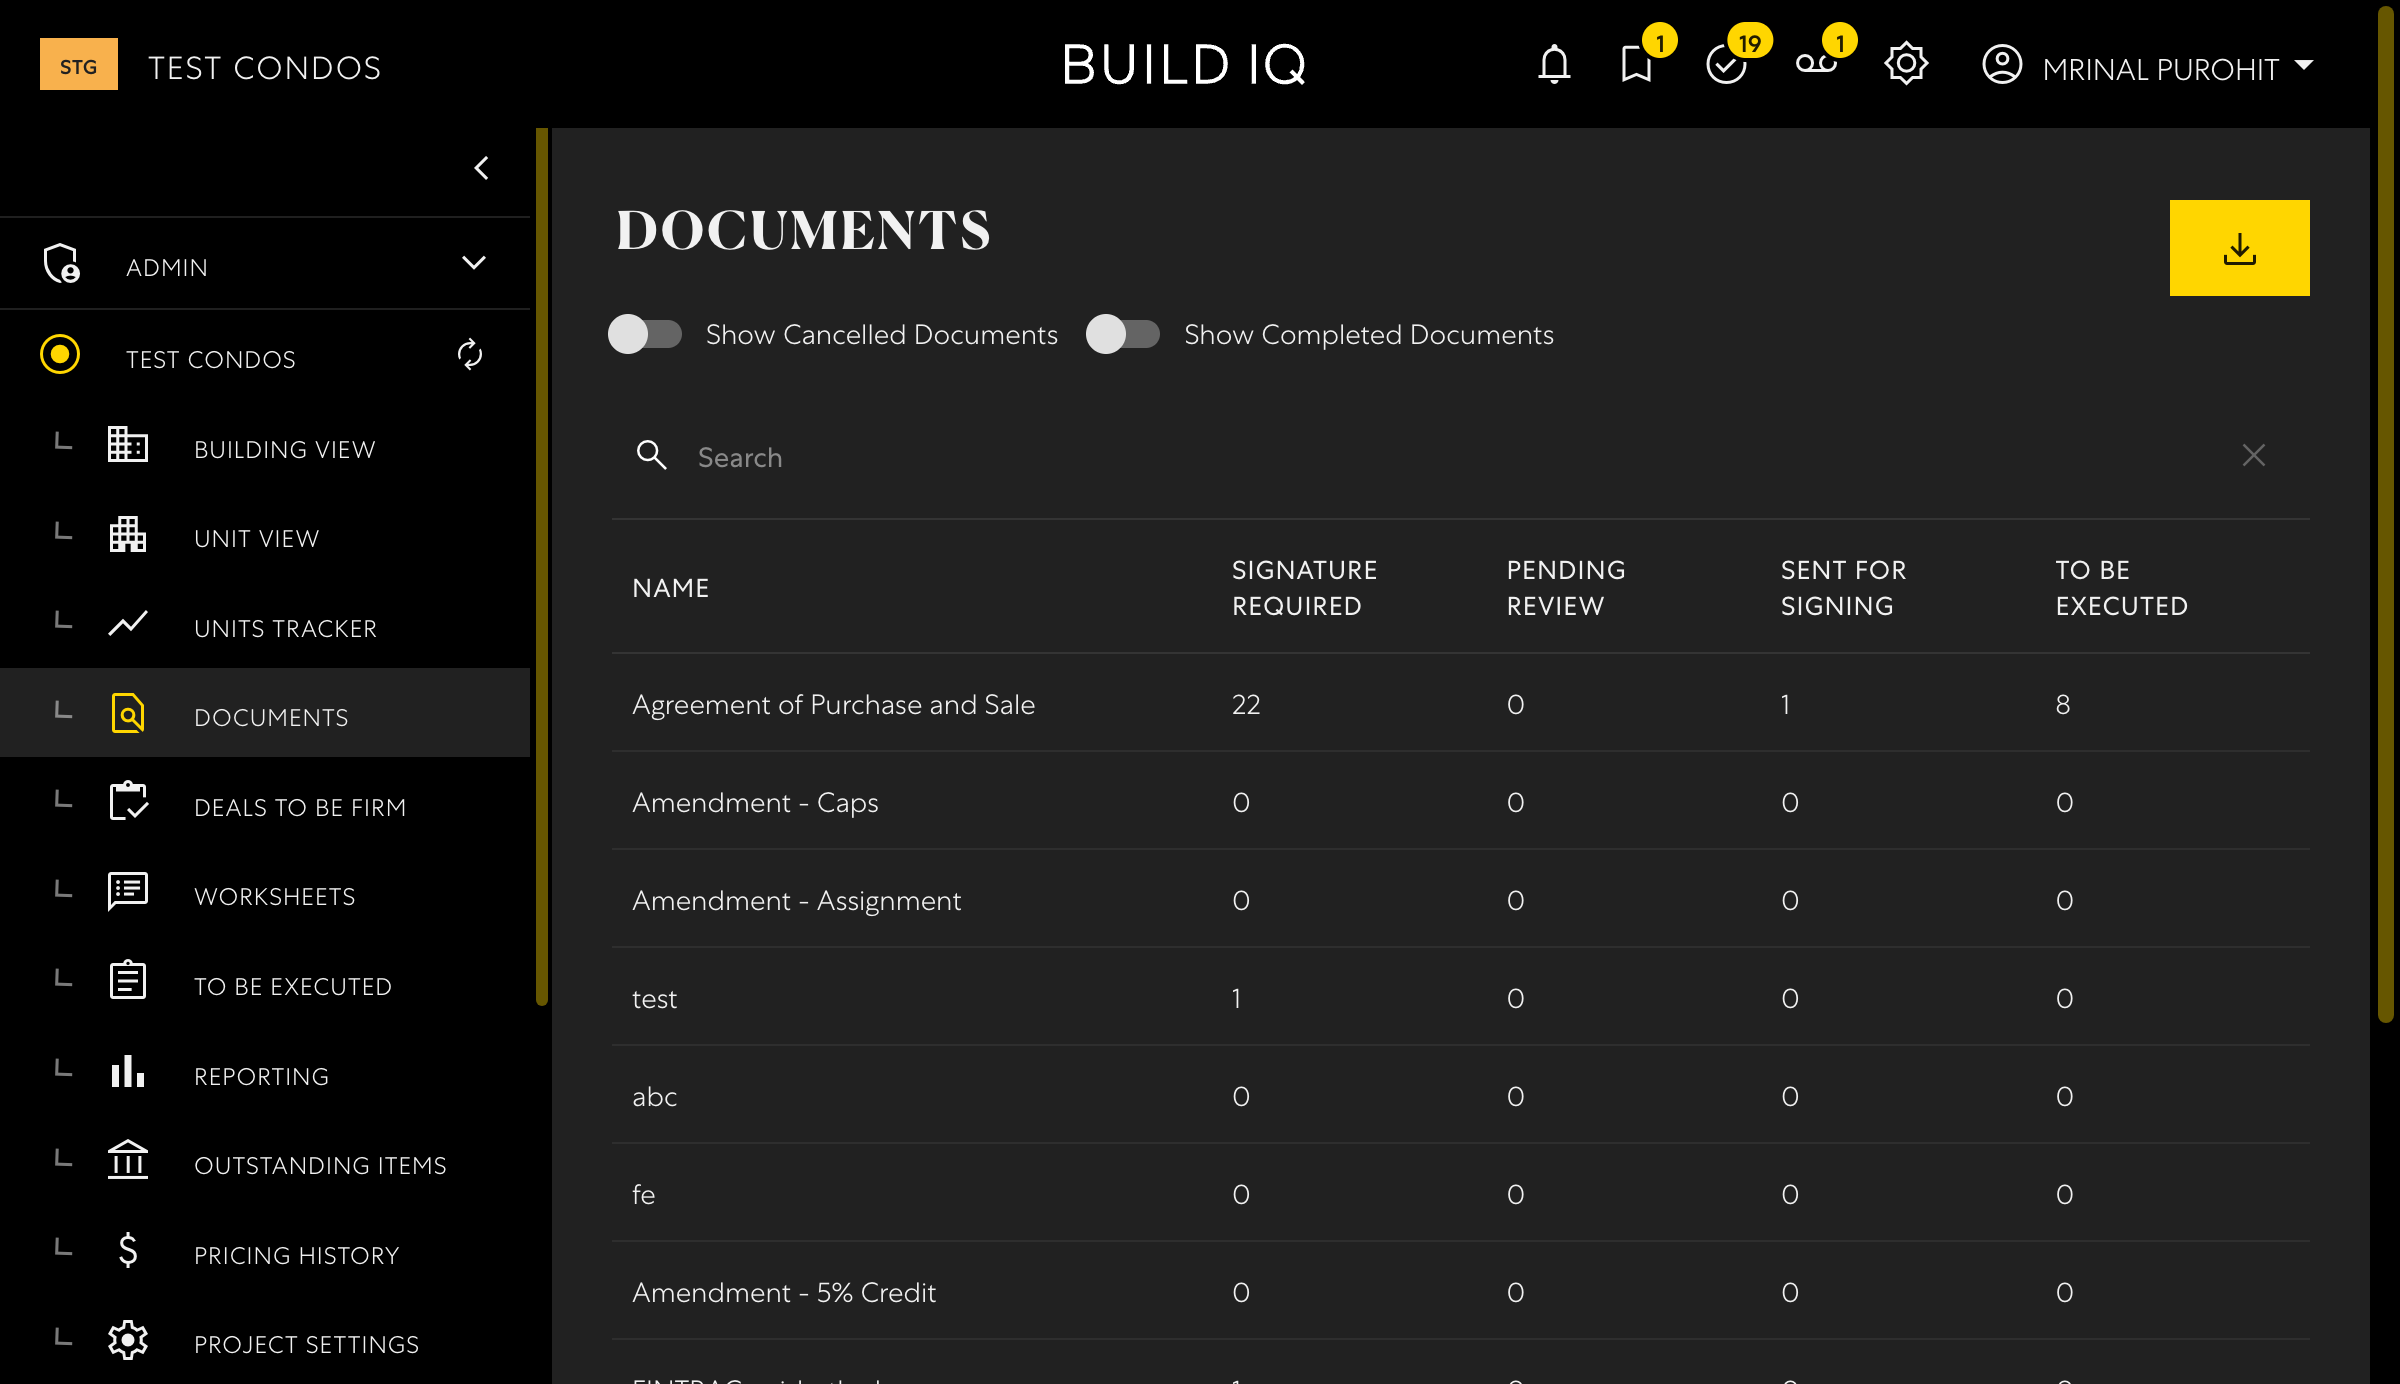Go to Outstanding Items
This screenshot has width=2400, height=1384.
coord(265,1161)
